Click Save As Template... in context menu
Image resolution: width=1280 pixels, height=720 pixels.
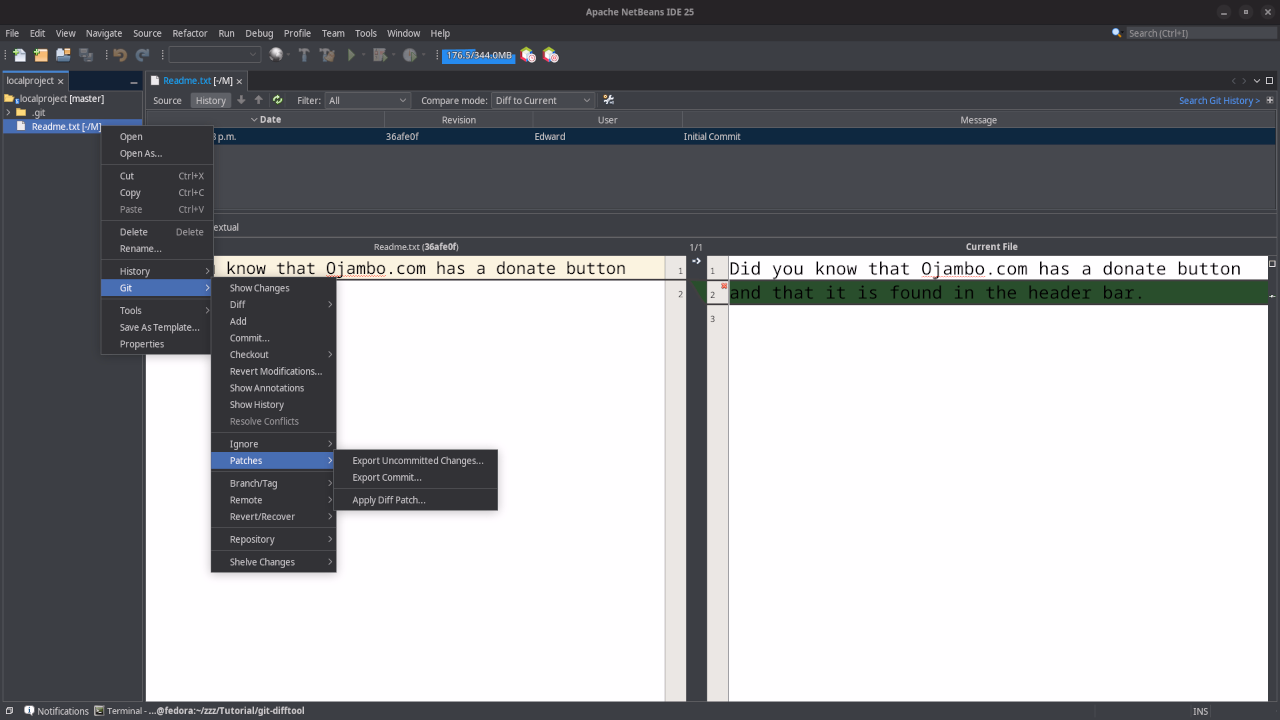pyautogui.click(x=157, y=327)
